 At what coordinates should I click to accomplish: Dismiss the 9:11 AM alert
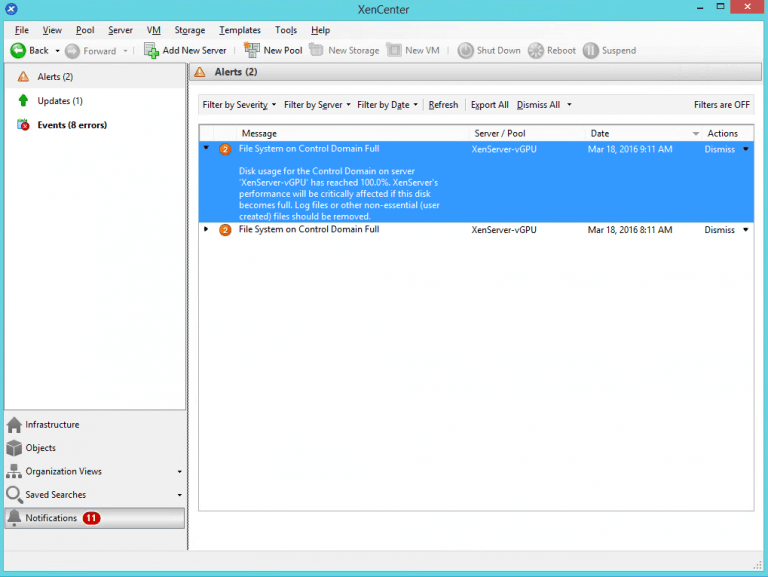tap(720, 149)
